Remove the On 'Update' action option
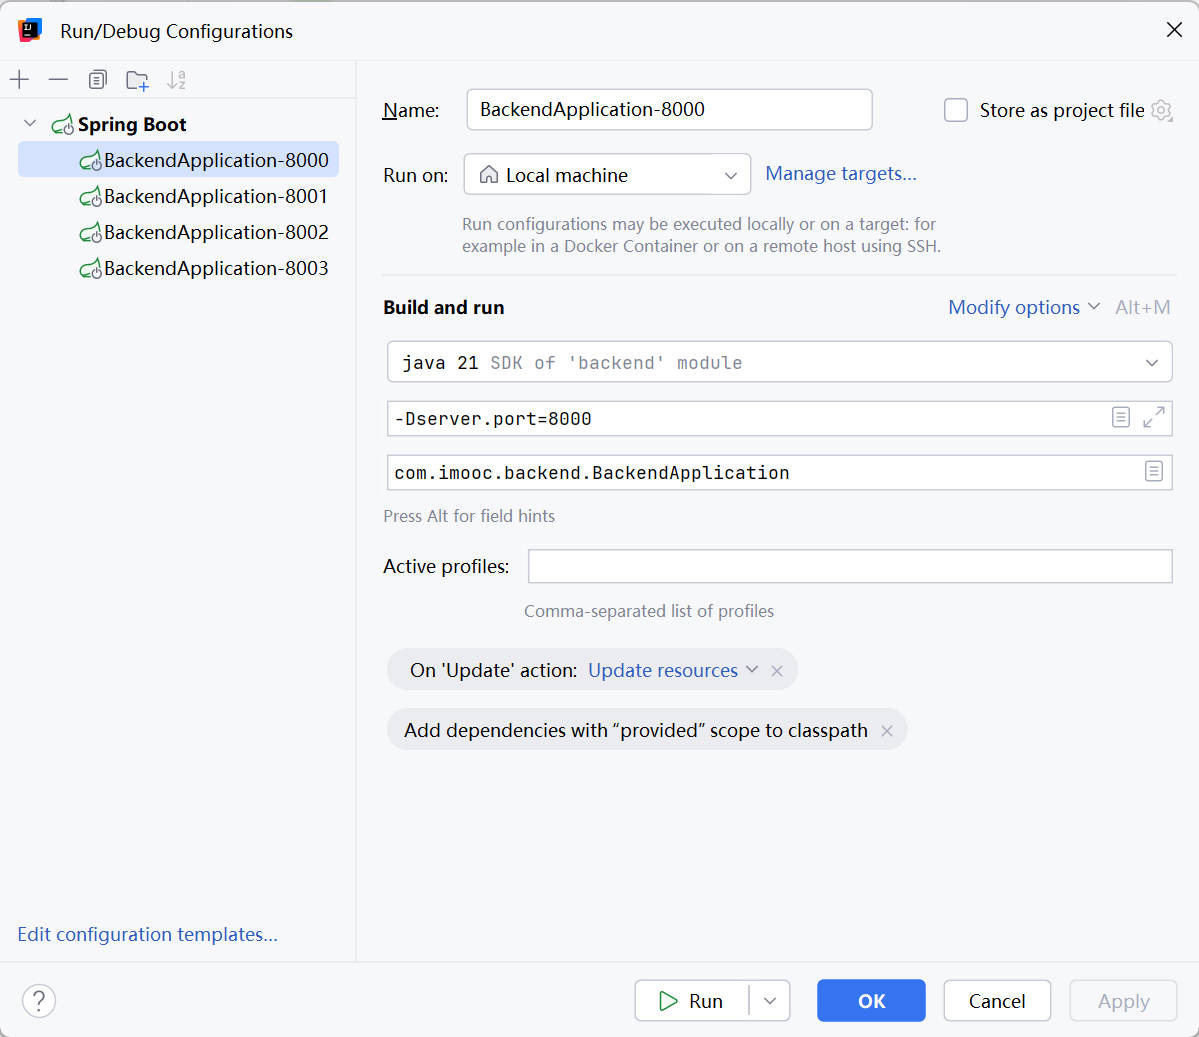 (x=777, y=671)
